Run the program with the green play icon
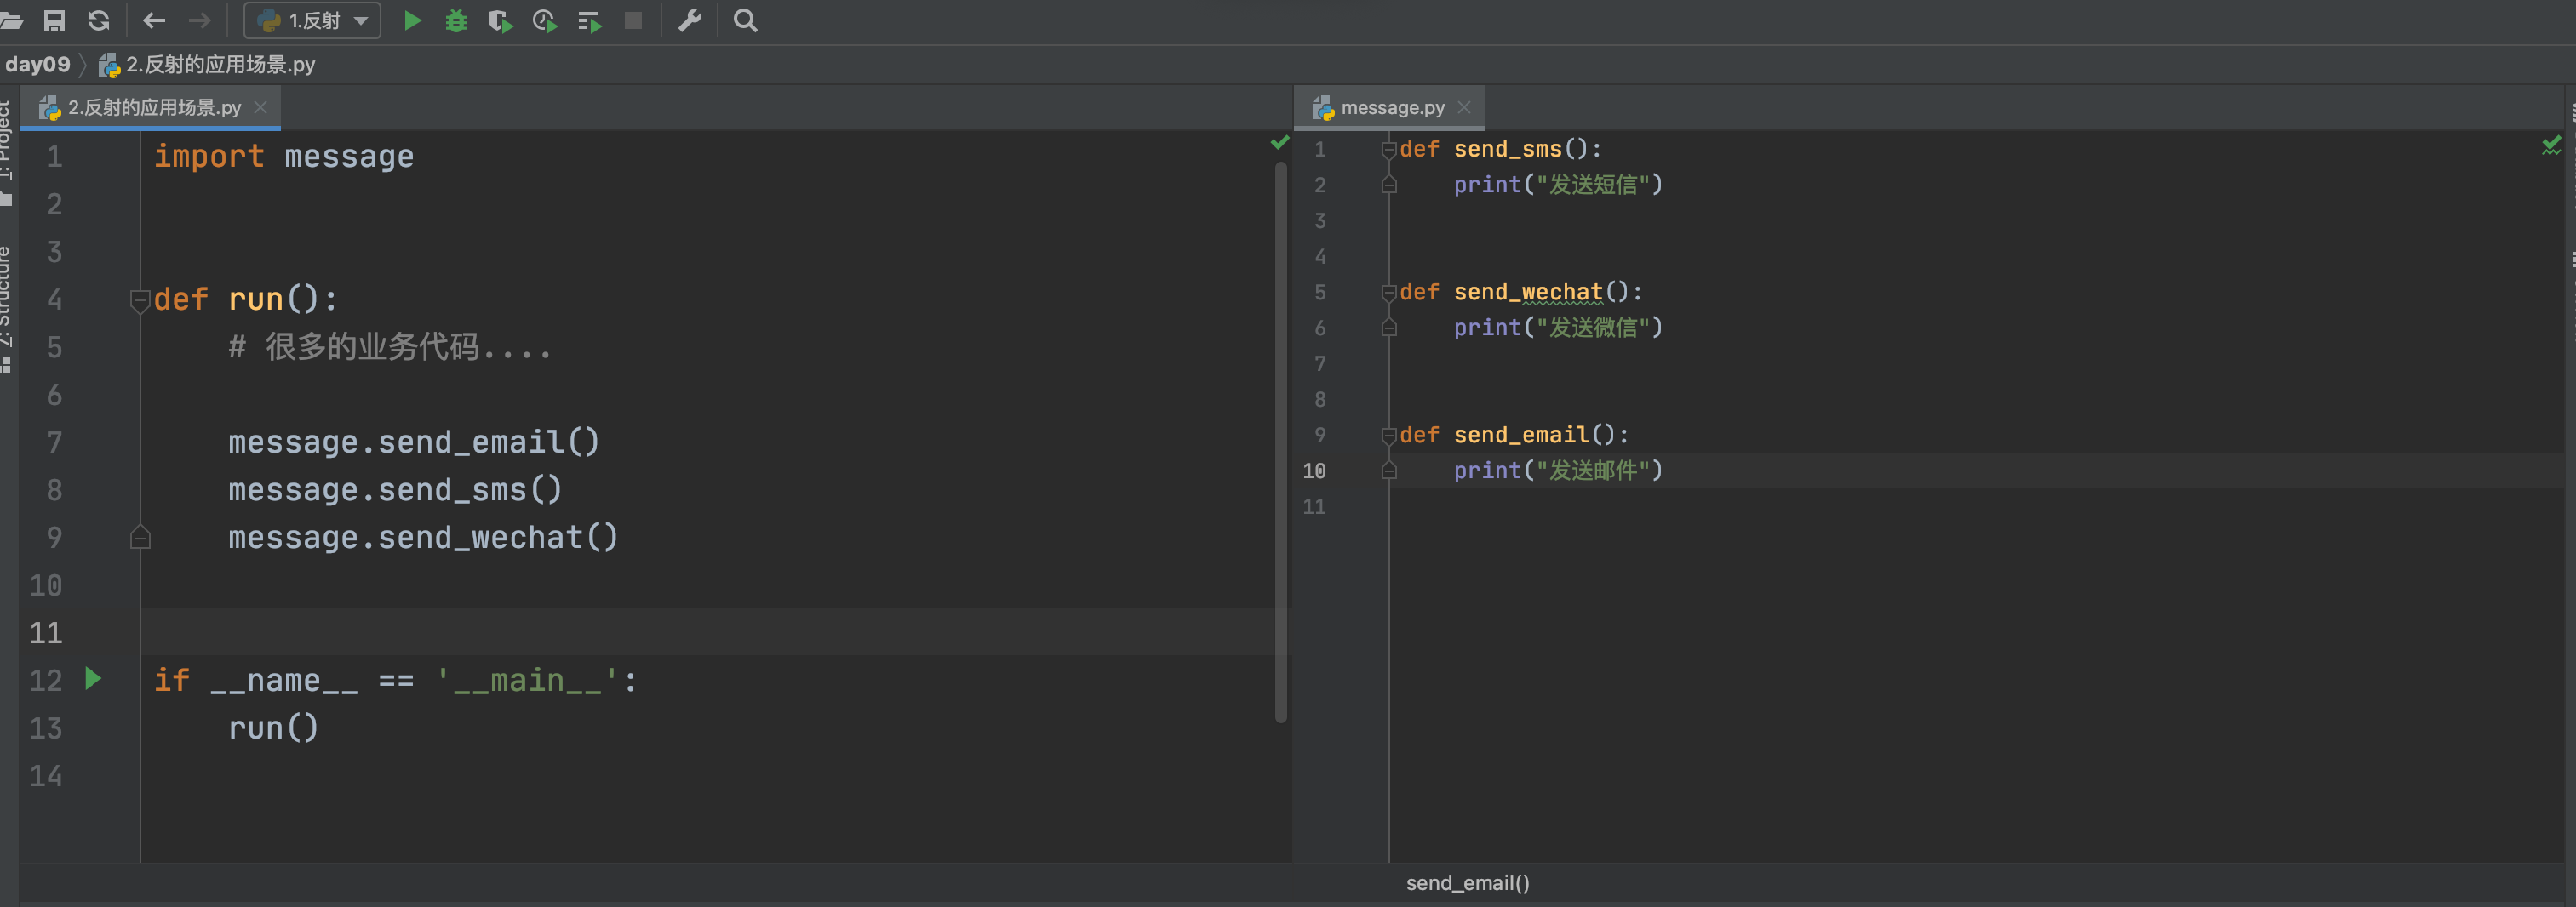Image resolution: width=2576 pixels, height=907 pixels. point(412,20)
